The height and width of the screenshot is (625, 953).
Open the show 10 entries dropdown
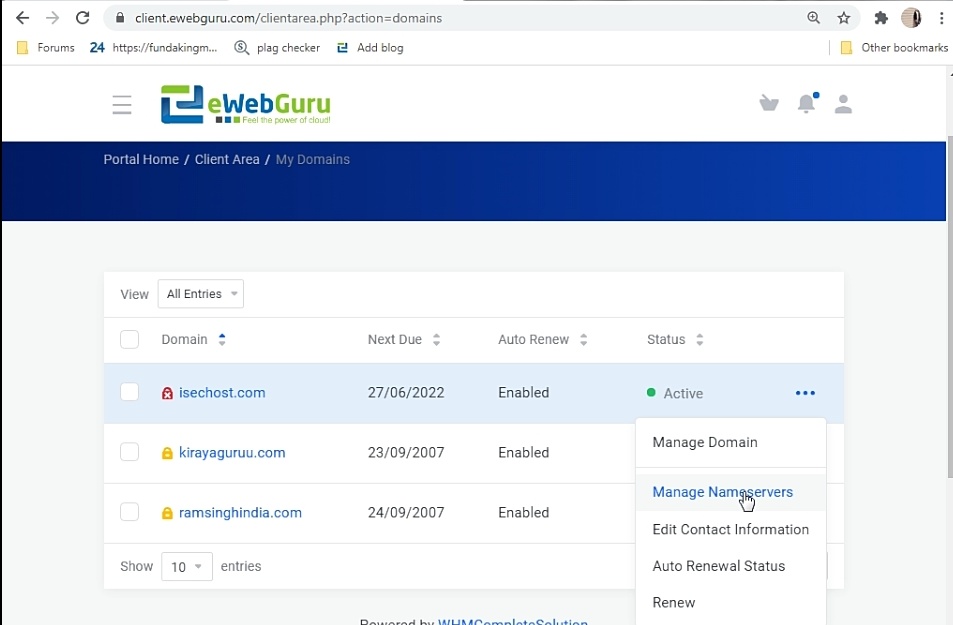point(187,567)
